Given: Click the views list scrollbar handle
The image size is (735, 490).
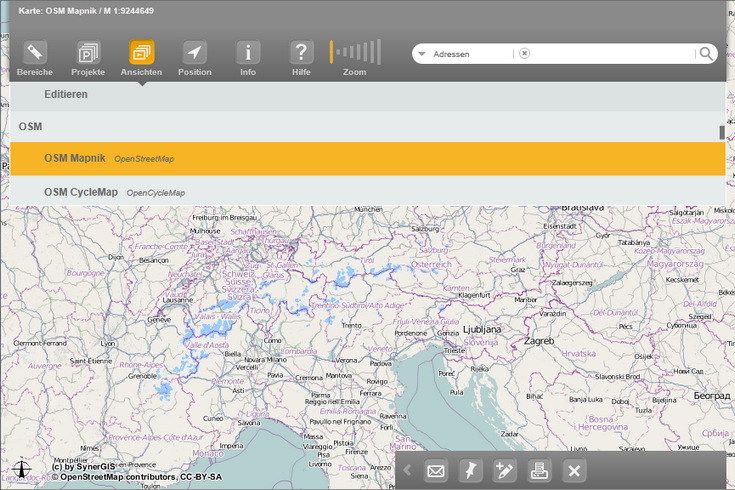Looking at the screenshot, I should 722,133.
